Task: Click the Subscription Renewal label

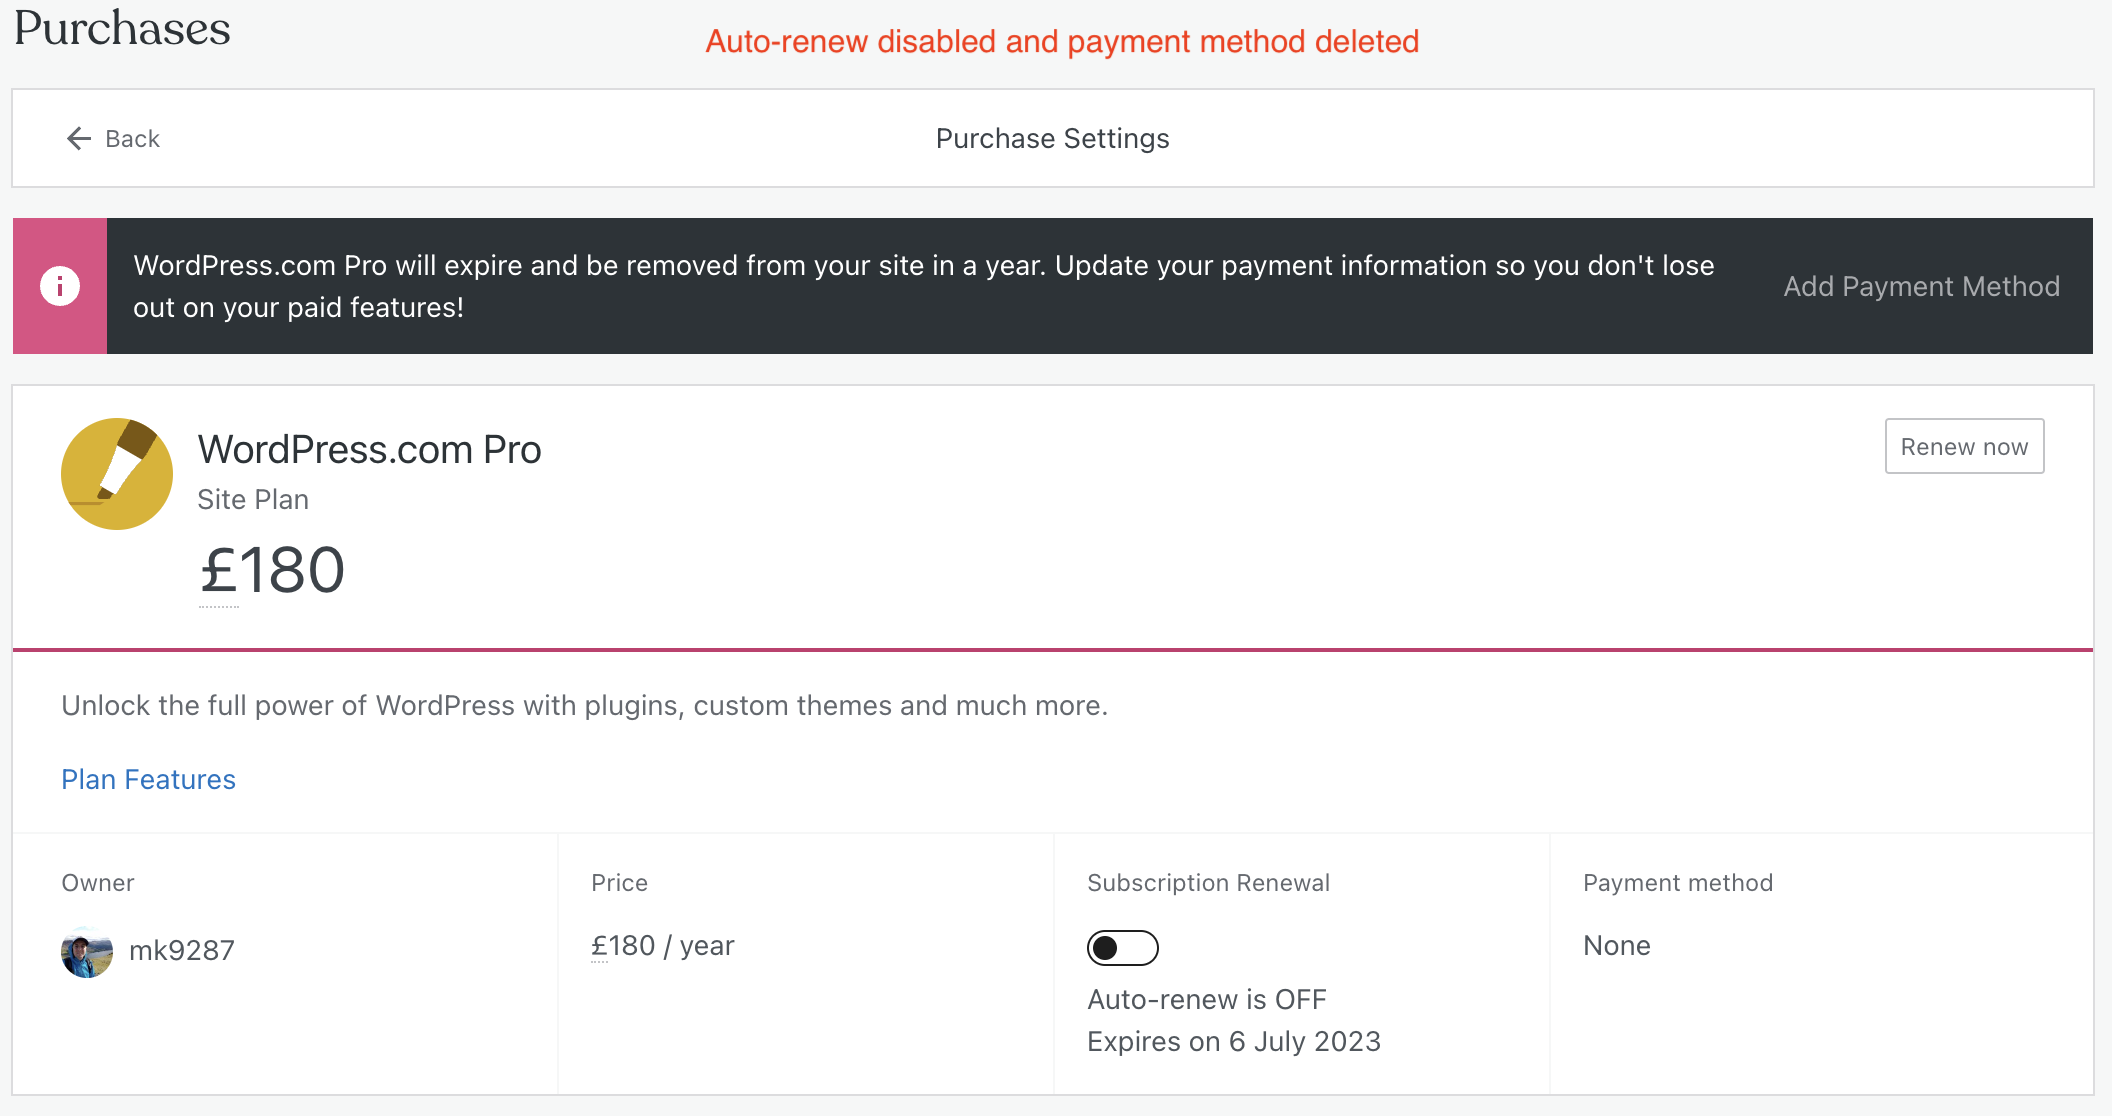Action: click(x=1208, y=883)
